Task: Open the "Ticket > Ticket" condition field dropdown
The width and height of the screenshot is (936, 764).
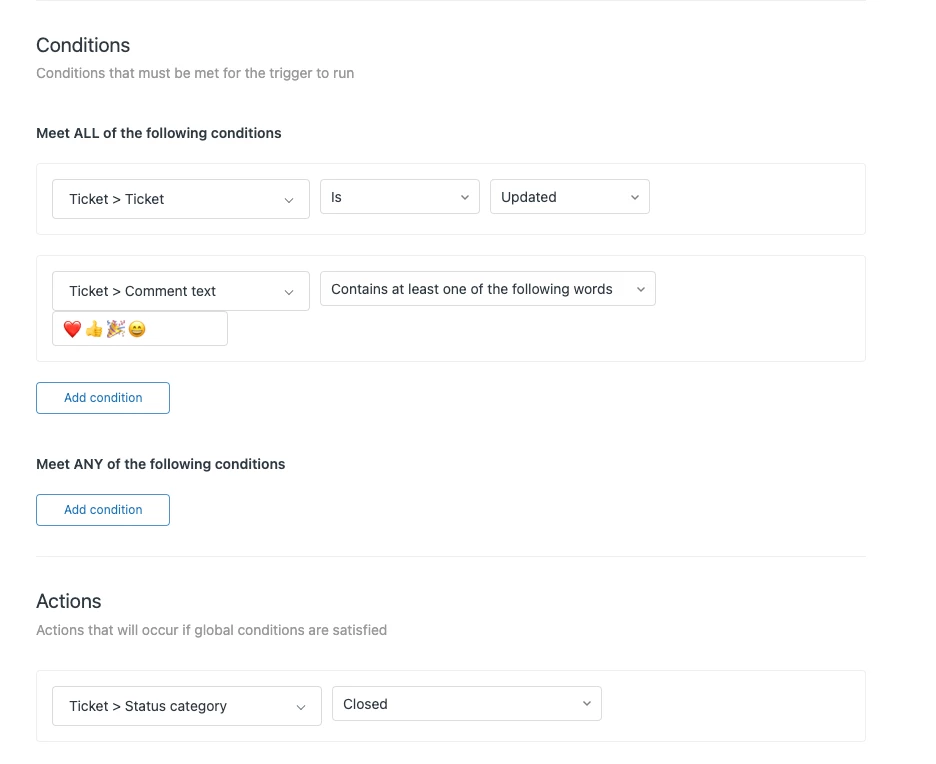Action: pyautogui.click(x=180, y=199)
